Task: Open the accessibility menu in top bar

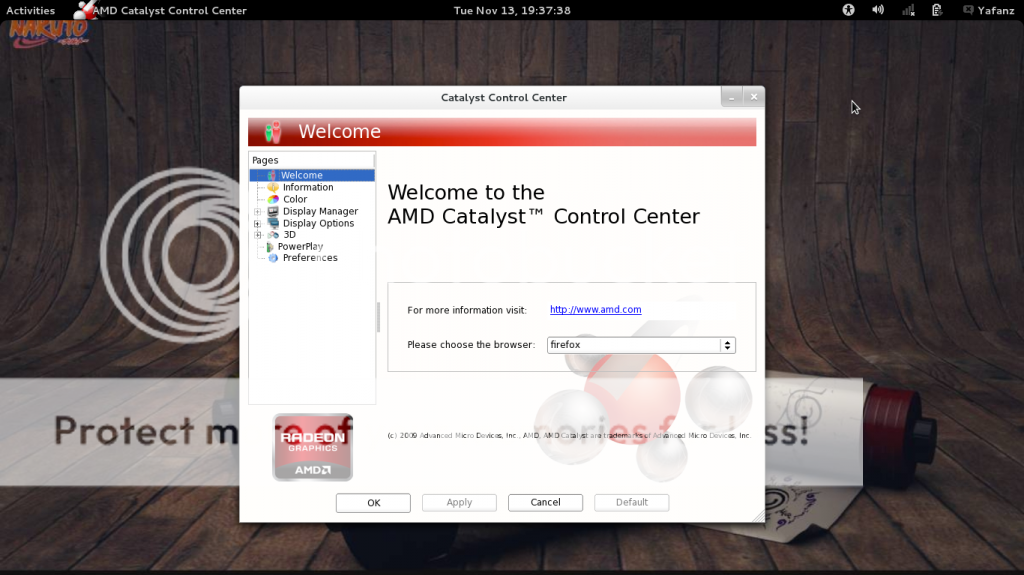Action: click(x=848, y=10)
